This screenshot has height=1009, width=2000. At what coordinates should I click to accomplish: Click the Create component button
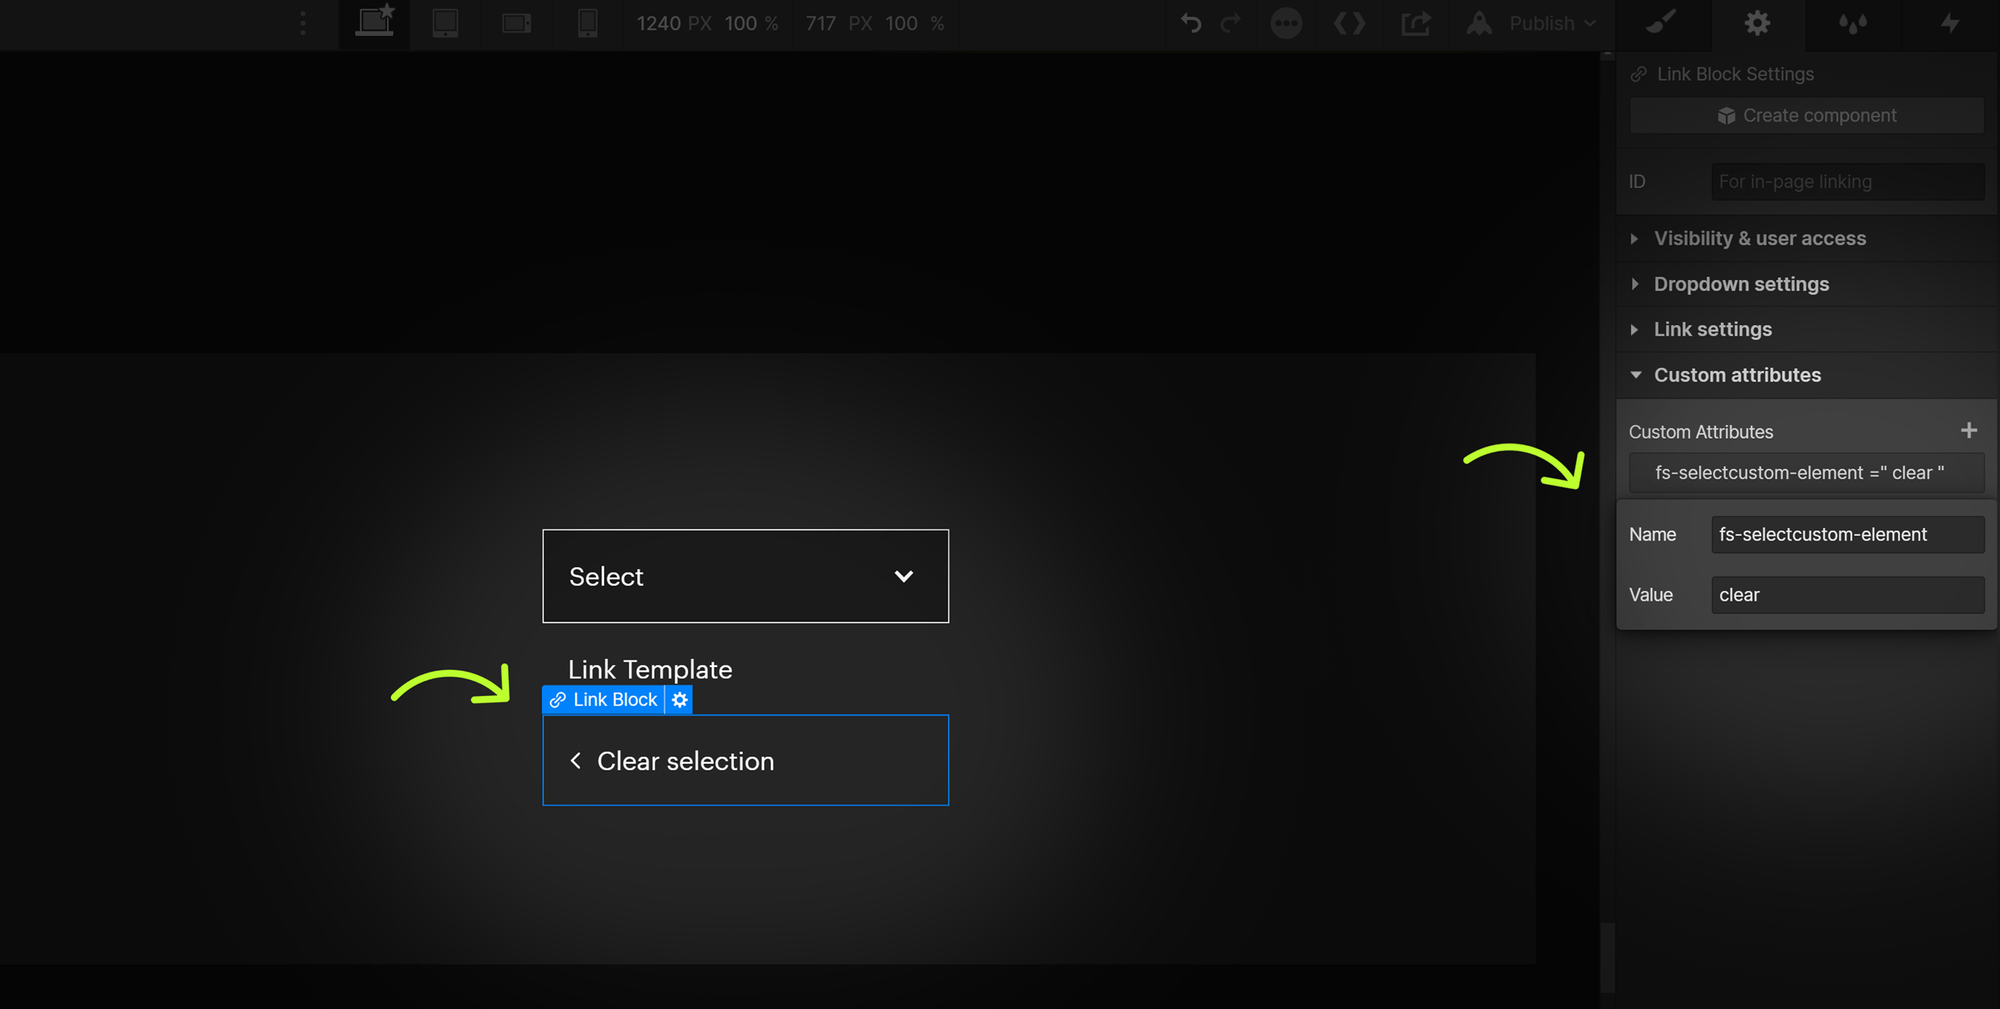tap(1806, 115)
